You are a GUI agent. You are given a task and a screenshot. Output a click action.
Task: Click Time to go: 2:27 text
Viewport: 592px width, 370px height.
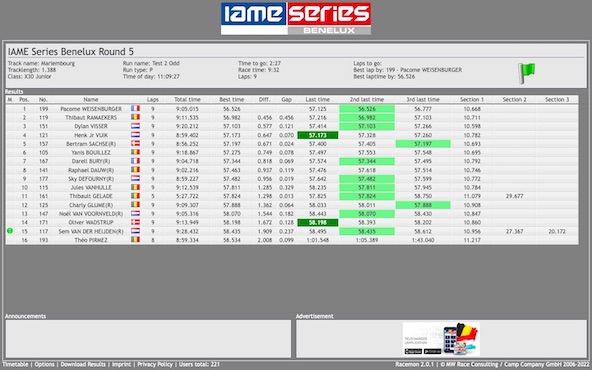click(259, 63)
